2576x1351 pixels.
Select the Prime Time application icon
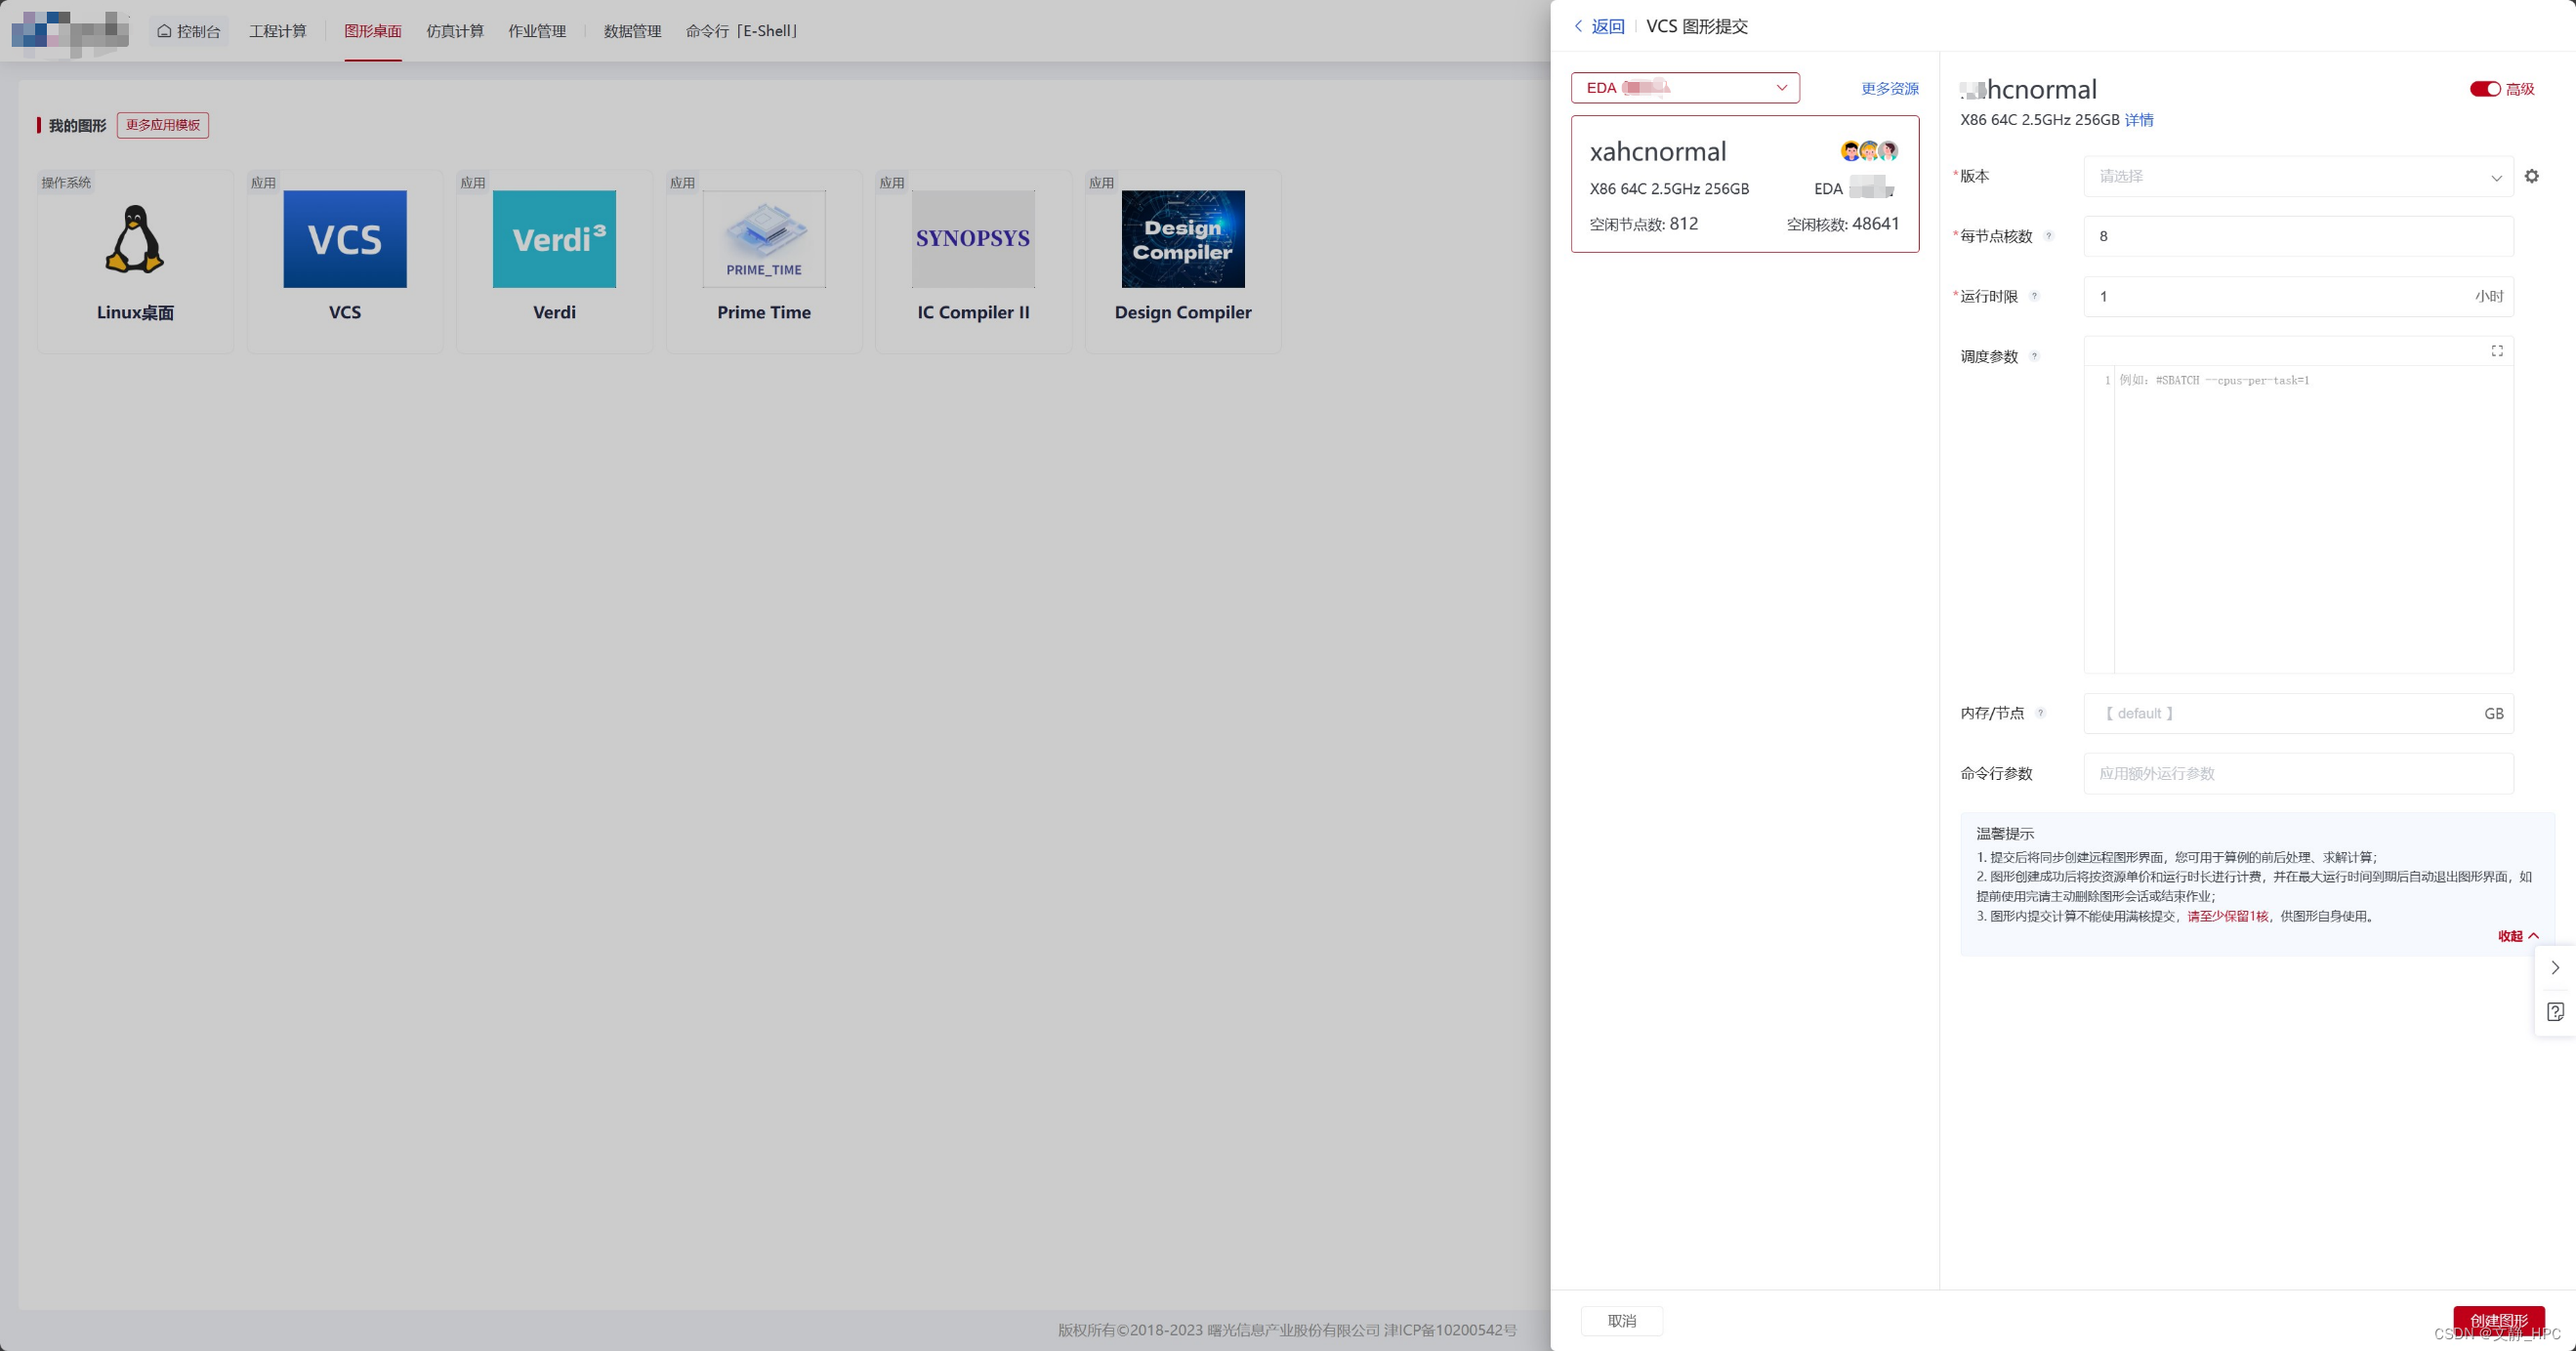click(x=764, y=239)
